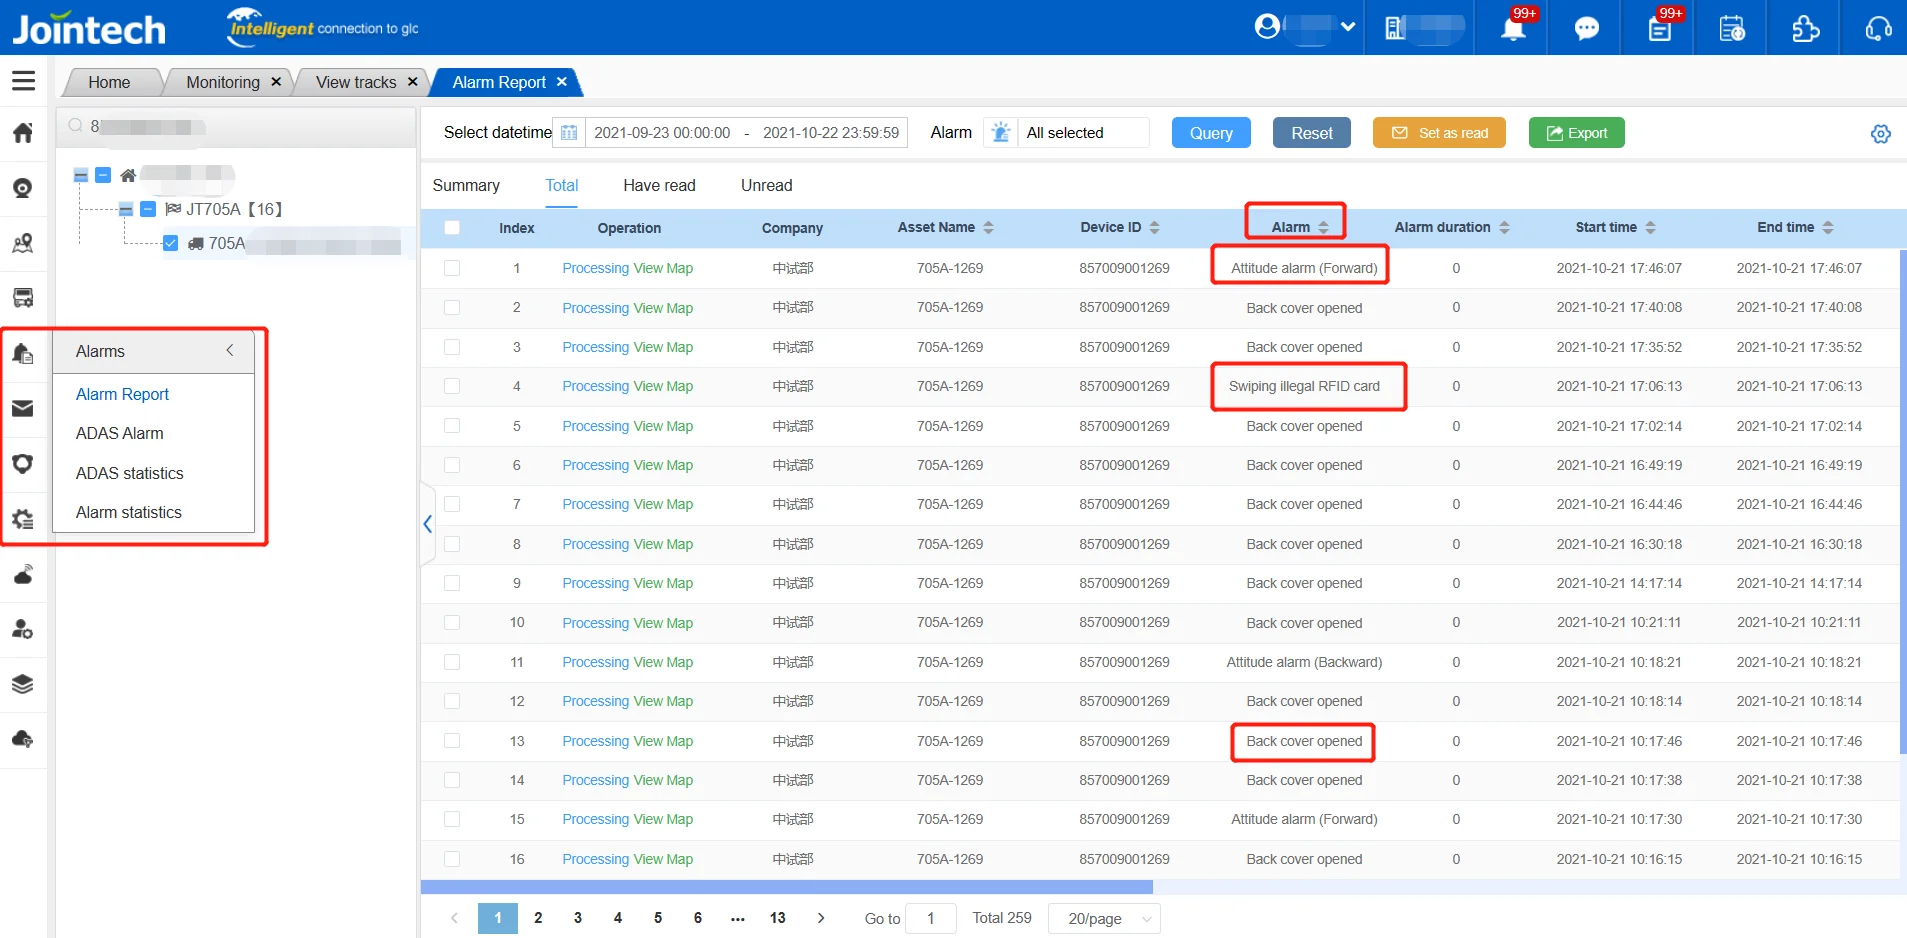Uncheck the 705A device tree checkbox

pos(170,243)
